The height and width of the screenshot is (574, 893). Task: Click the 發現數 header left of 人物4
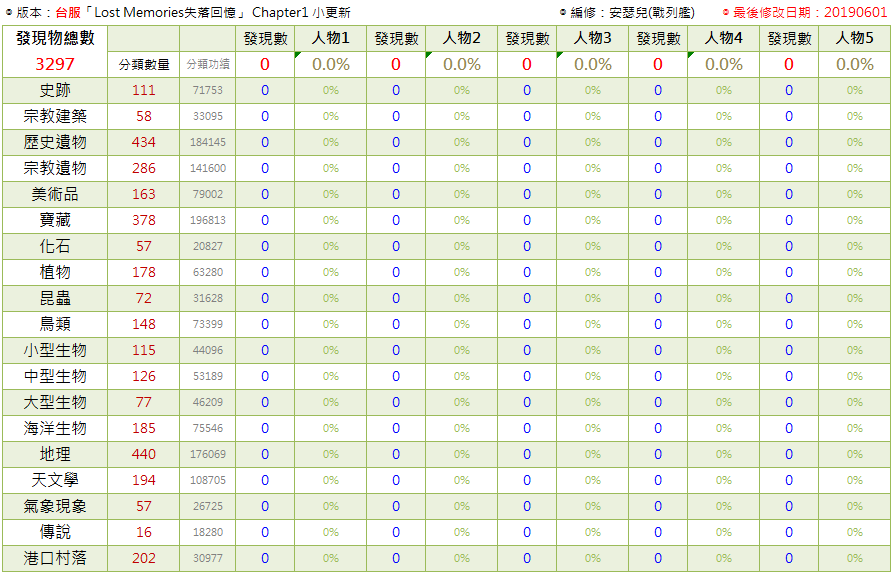pyautogui.click(x=658, y=39)
